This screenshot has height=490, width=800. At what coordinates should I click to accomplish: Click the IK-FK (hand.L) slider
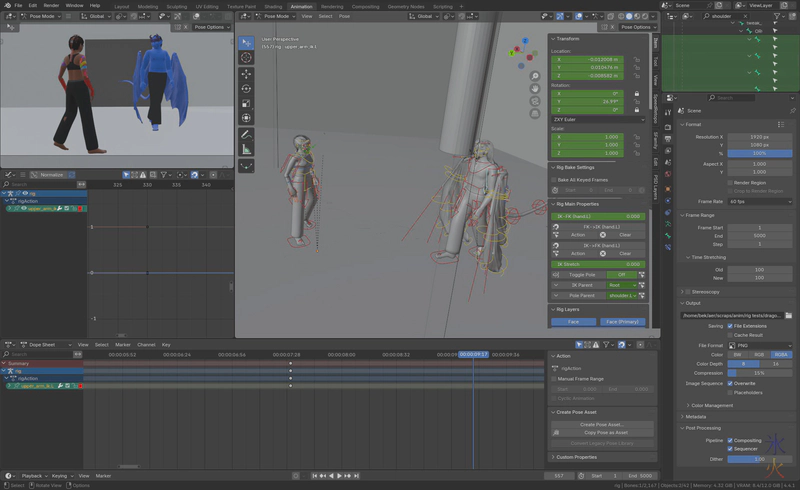[x=598, y=216]
